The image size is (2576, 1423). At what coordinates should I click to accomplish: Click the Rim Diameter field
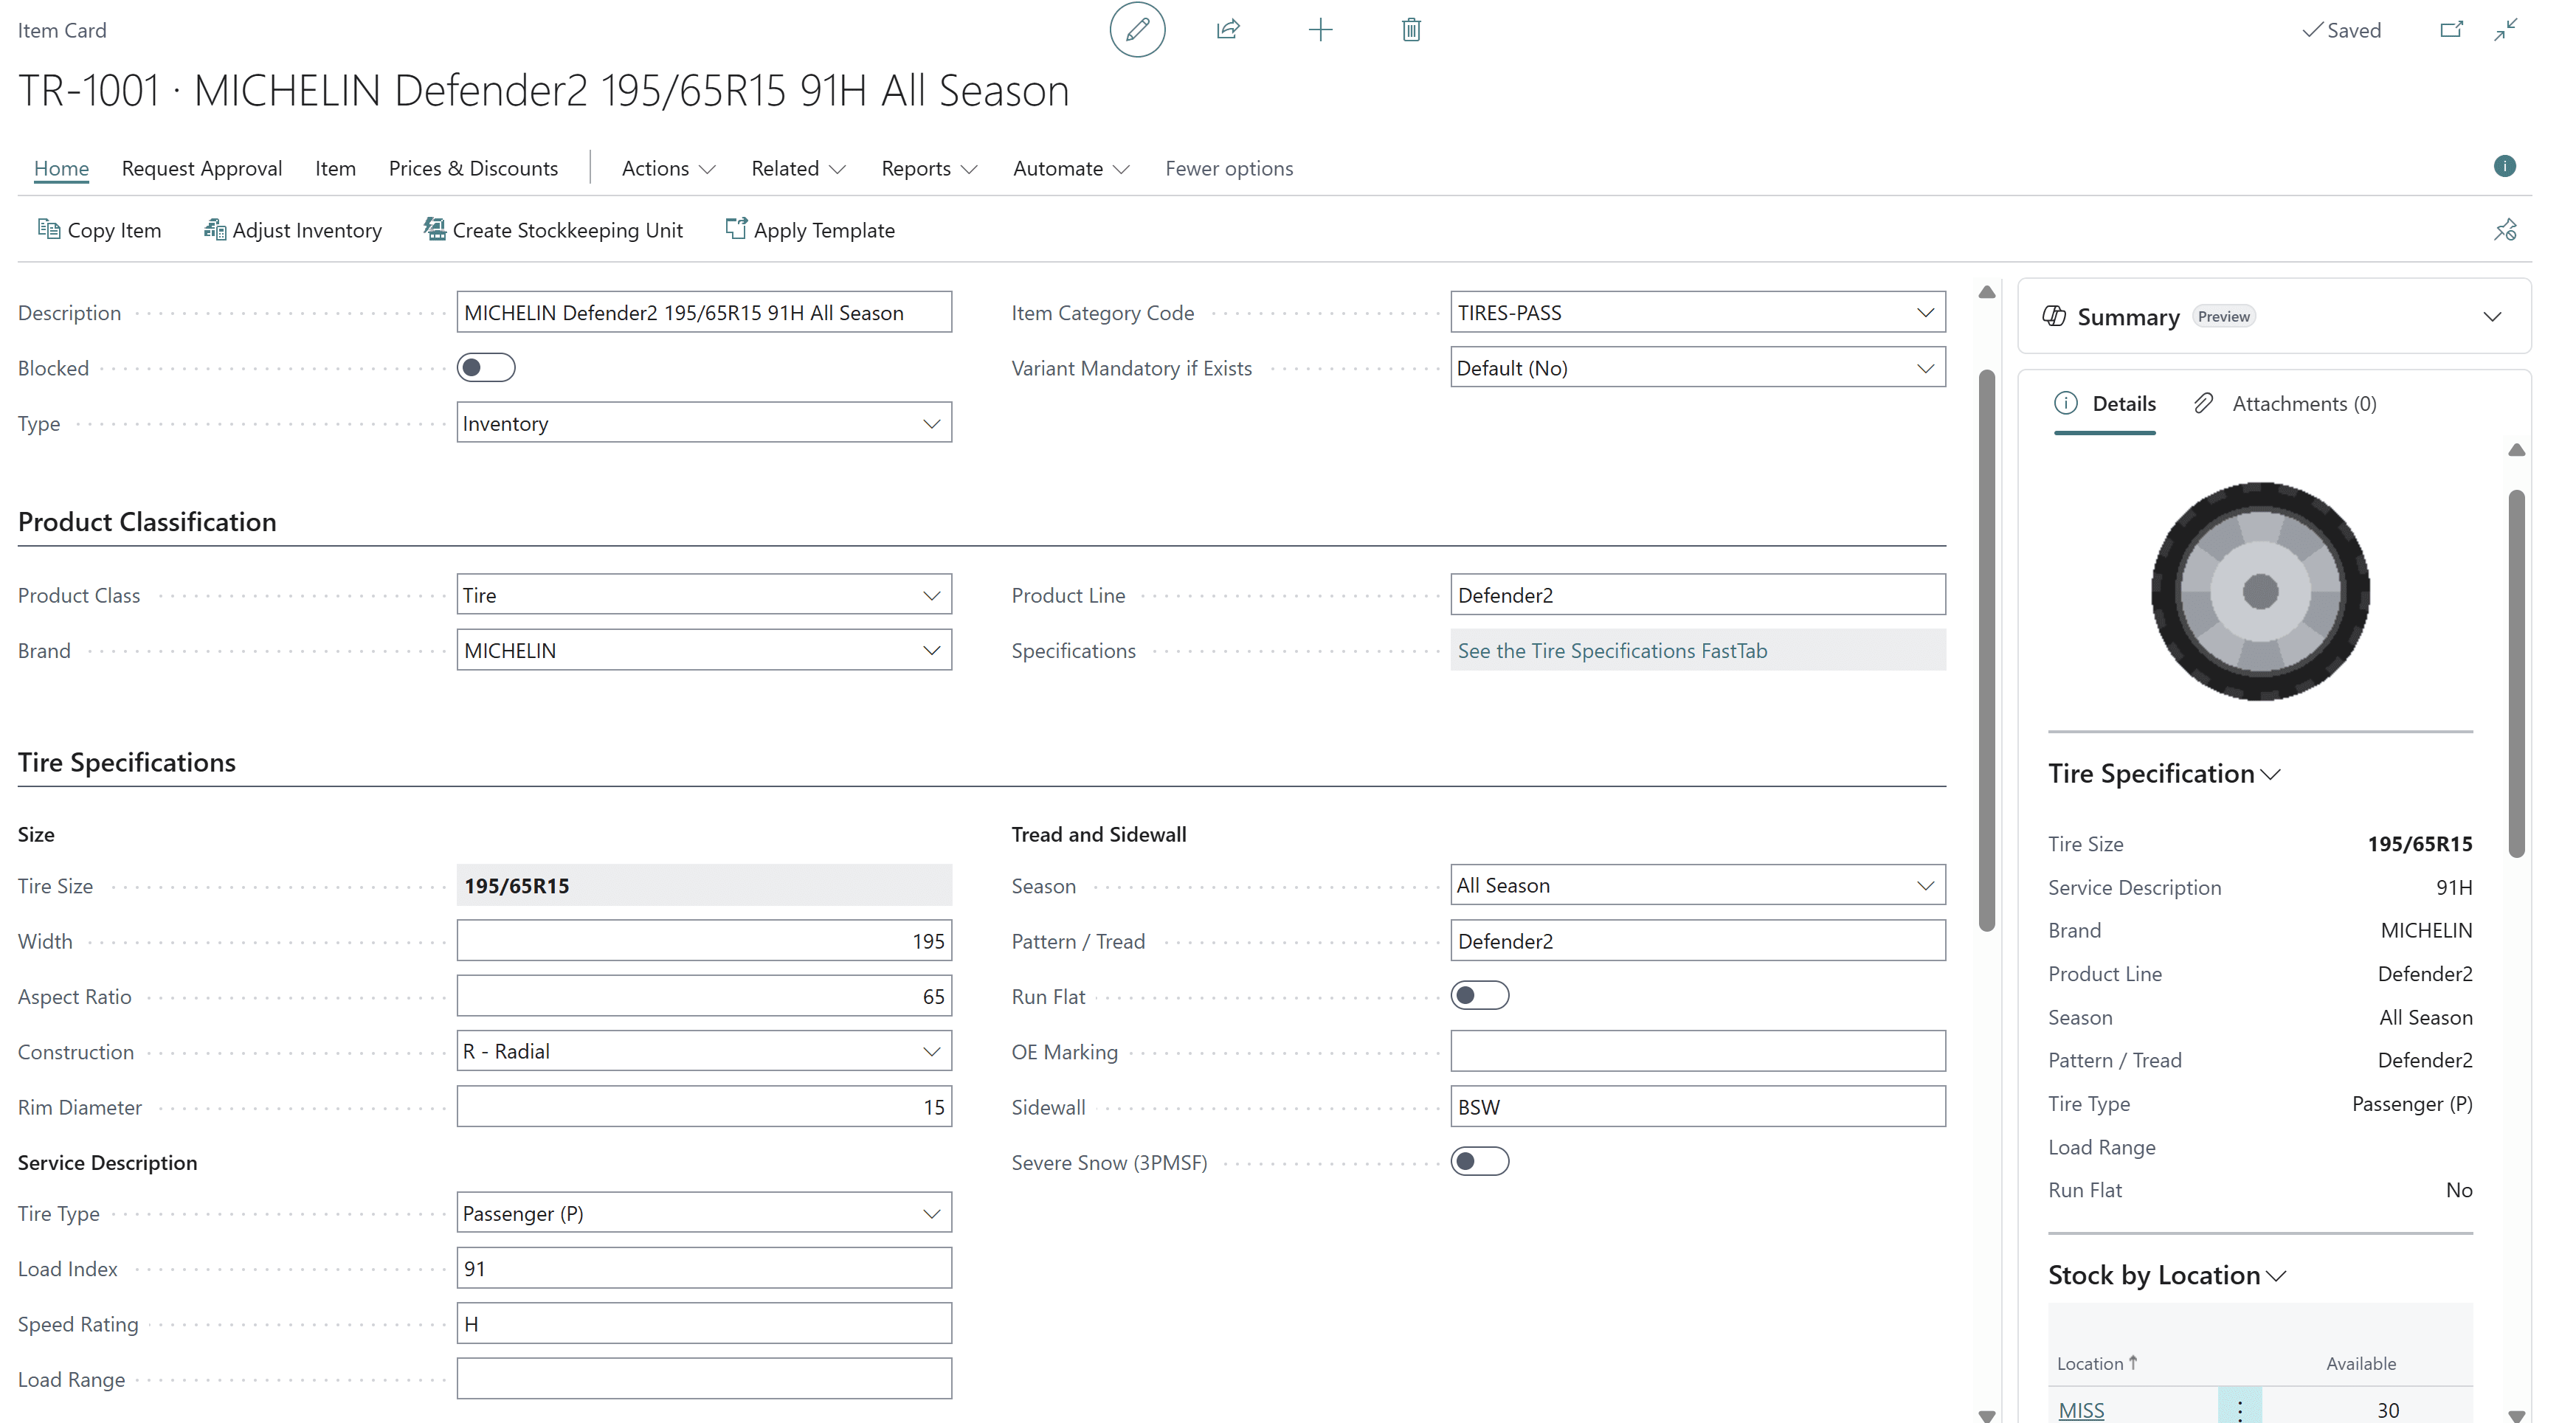(704, 1107)
